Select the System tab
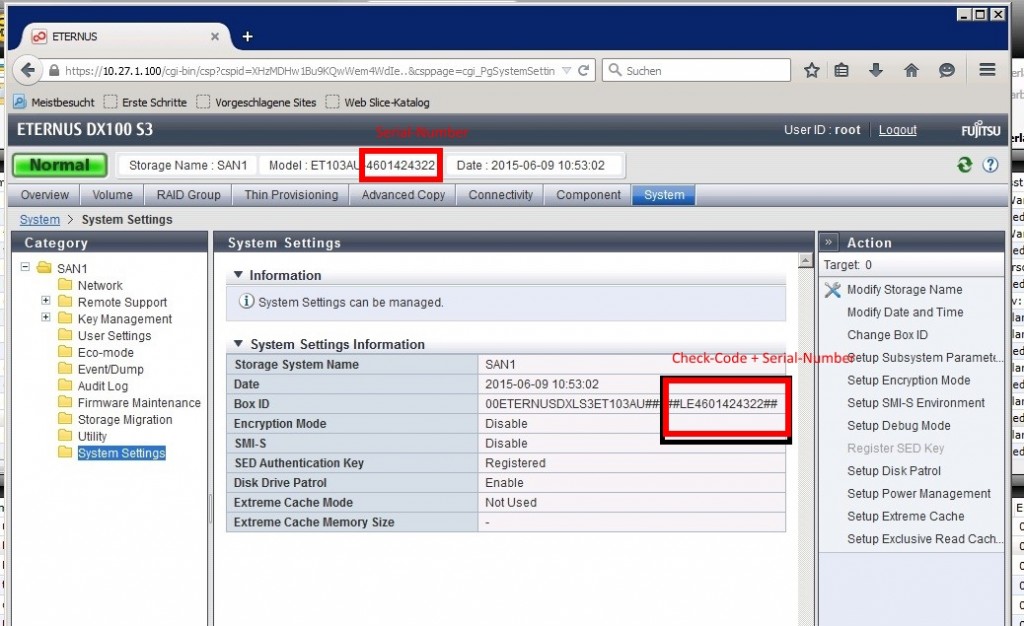The width and height of the screenshot is (1024, 626). (664, 195)
